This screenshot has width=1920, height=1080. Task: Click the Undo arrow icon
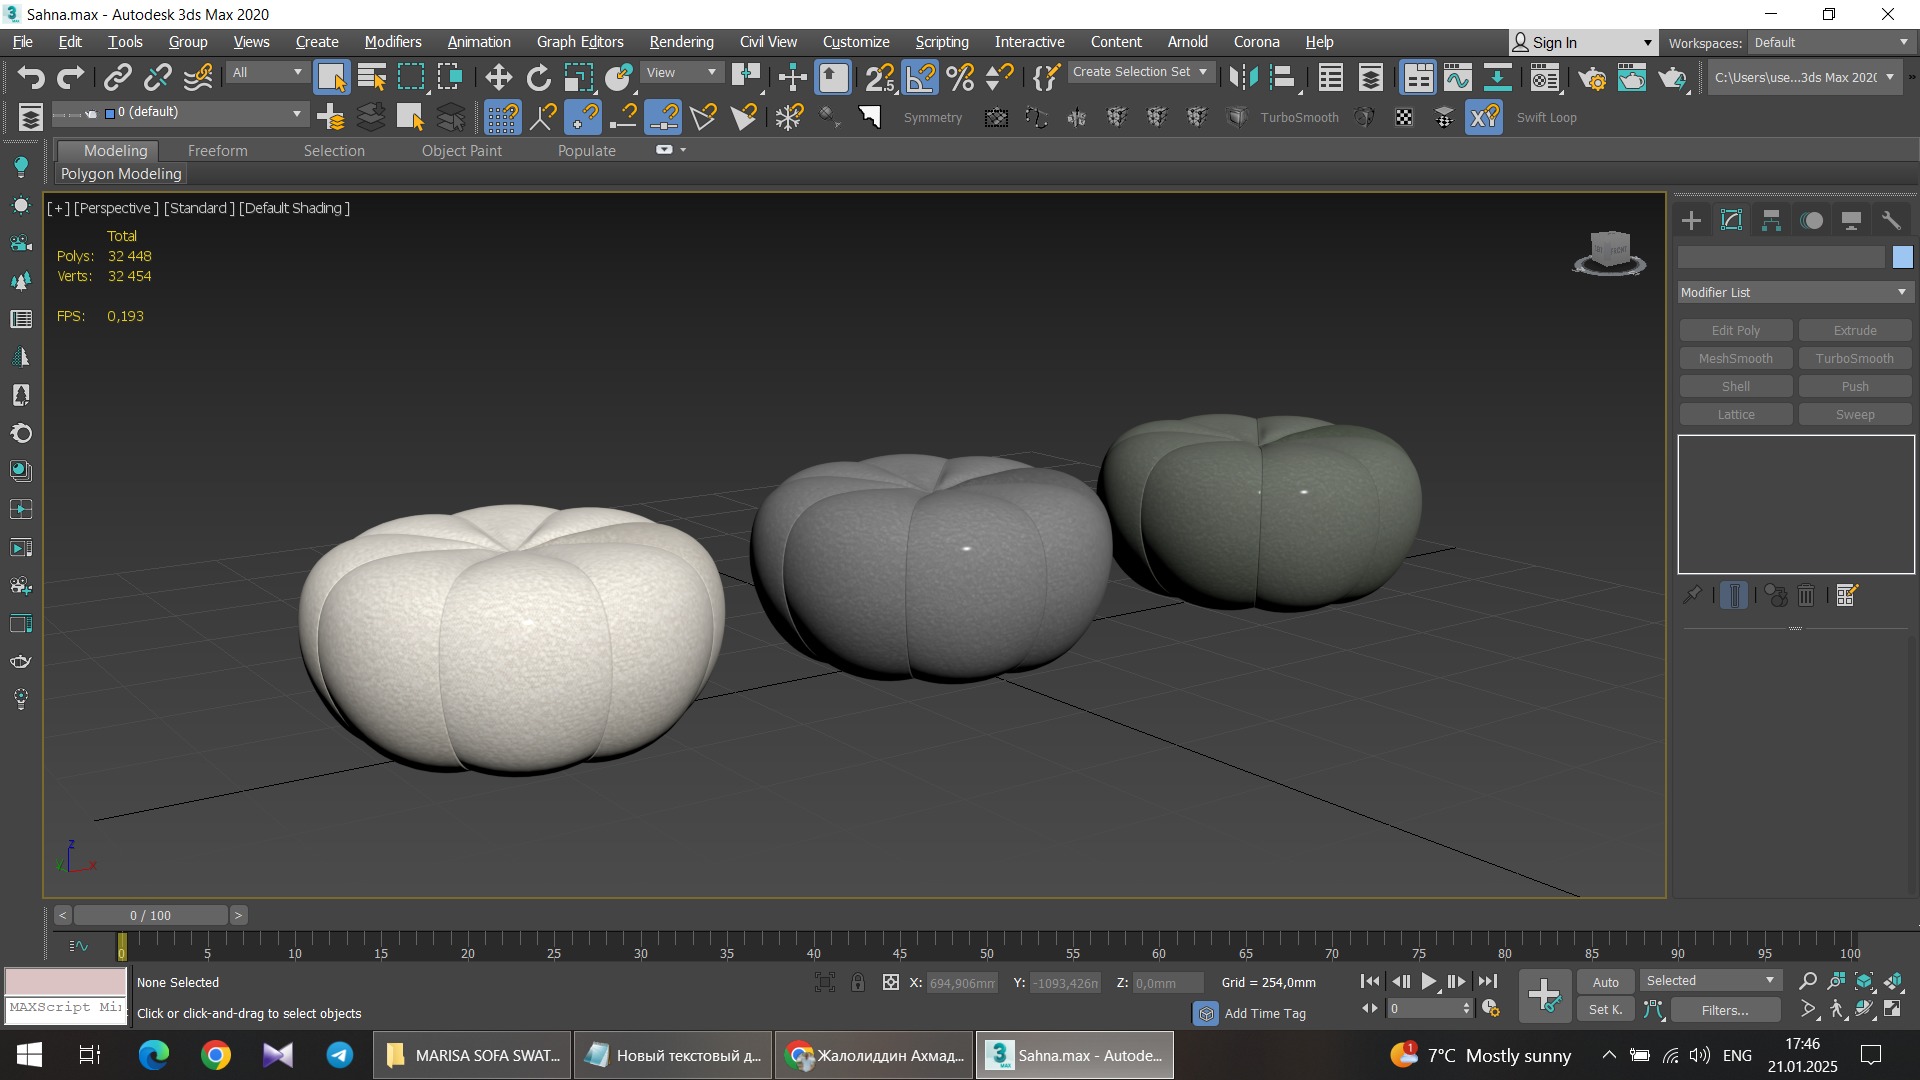click(x=31, y=77)
